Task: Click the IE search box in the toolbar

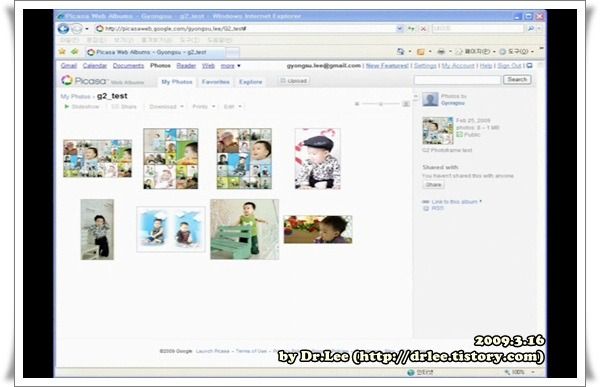Action: click(x=477, y=29)
